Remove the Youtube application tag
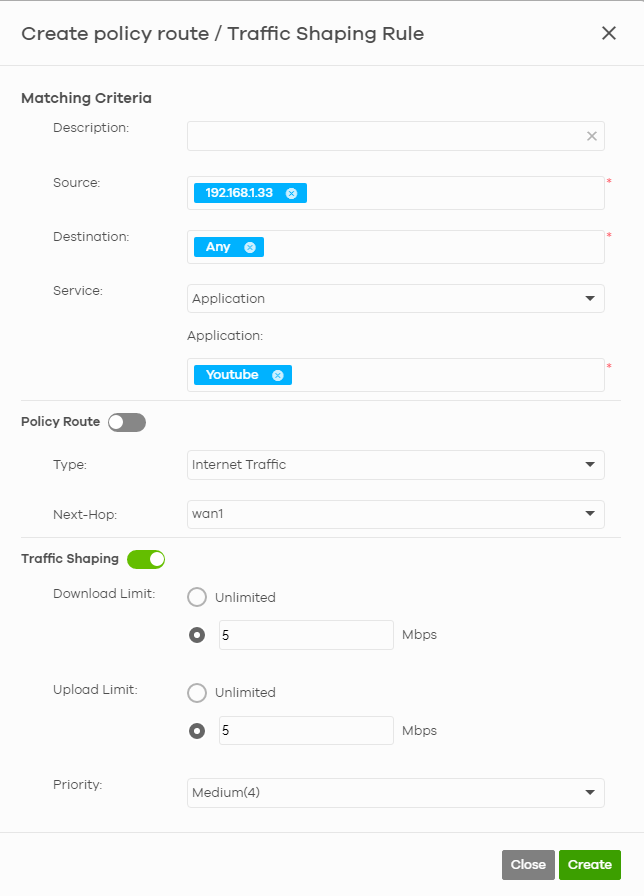The height and width of the screenshot is (896, 644). (279, 375)
